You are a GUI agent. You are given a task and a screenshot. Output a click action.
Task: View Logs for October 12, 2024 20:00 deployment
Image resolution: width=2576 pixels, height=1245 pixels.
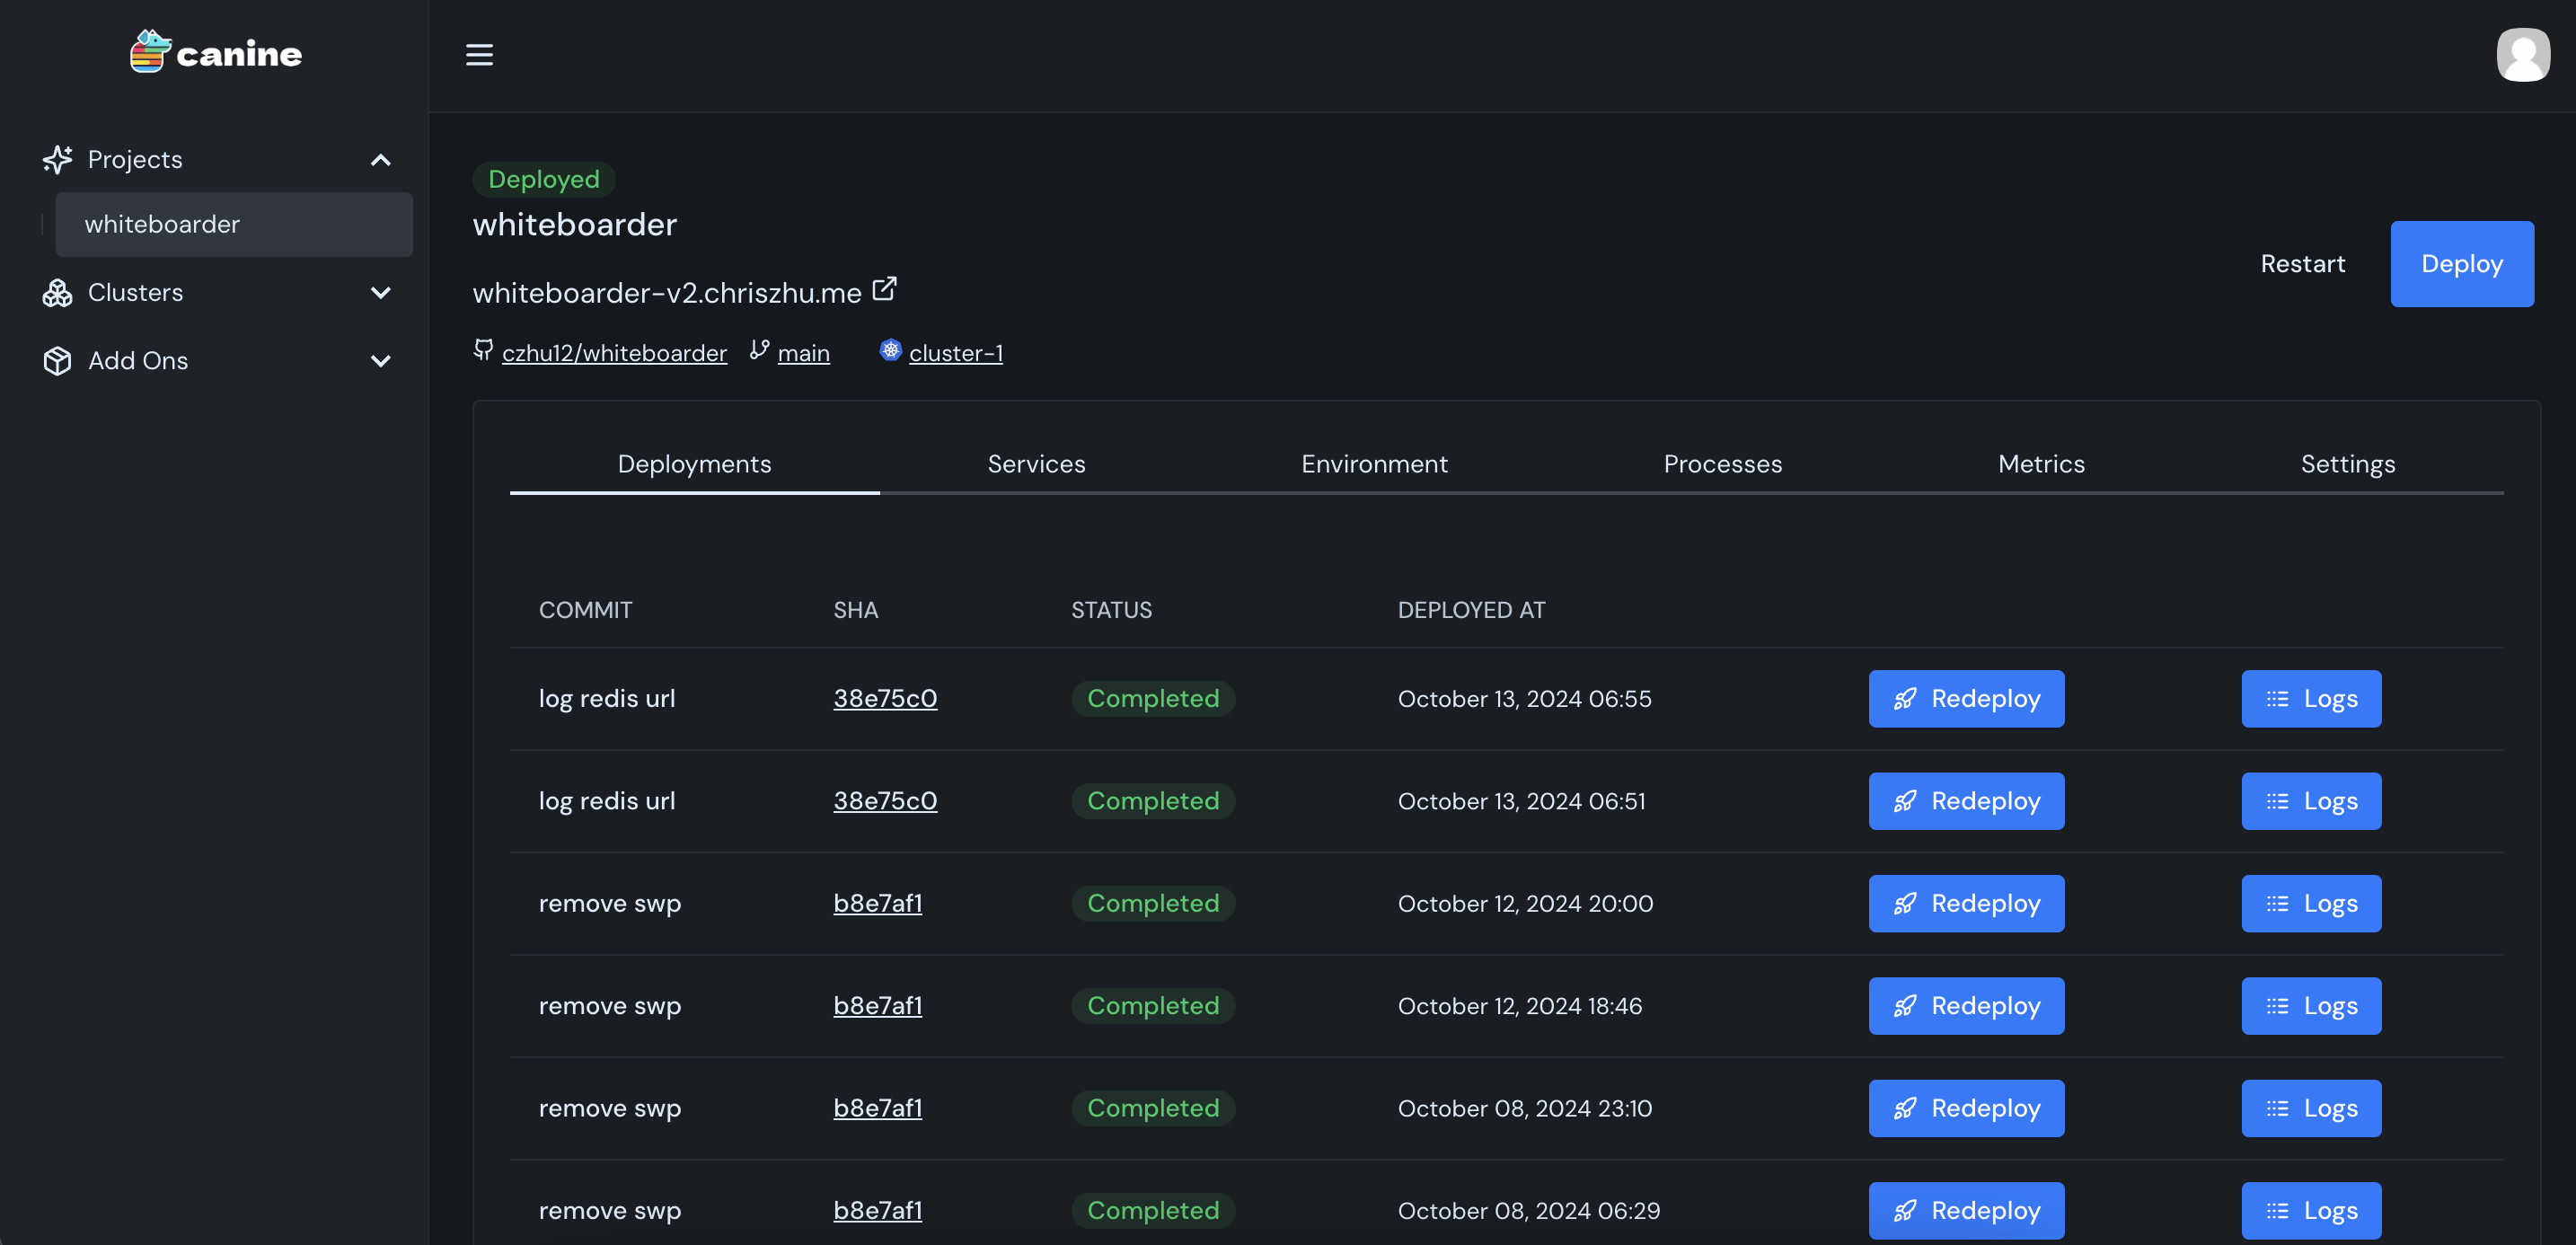[x=2311, y=904]
